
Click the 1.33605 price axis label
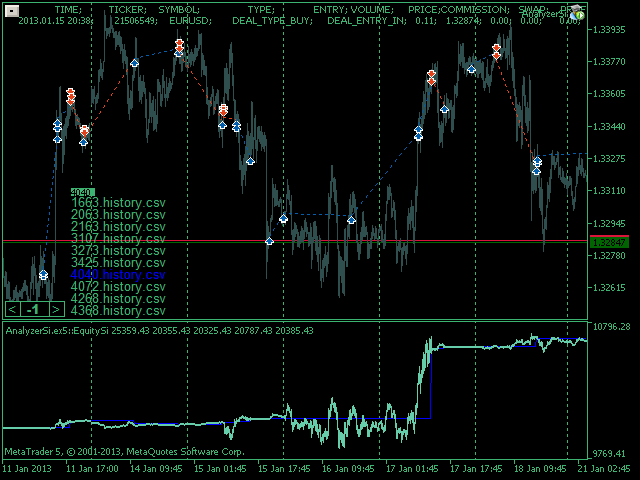609,94
